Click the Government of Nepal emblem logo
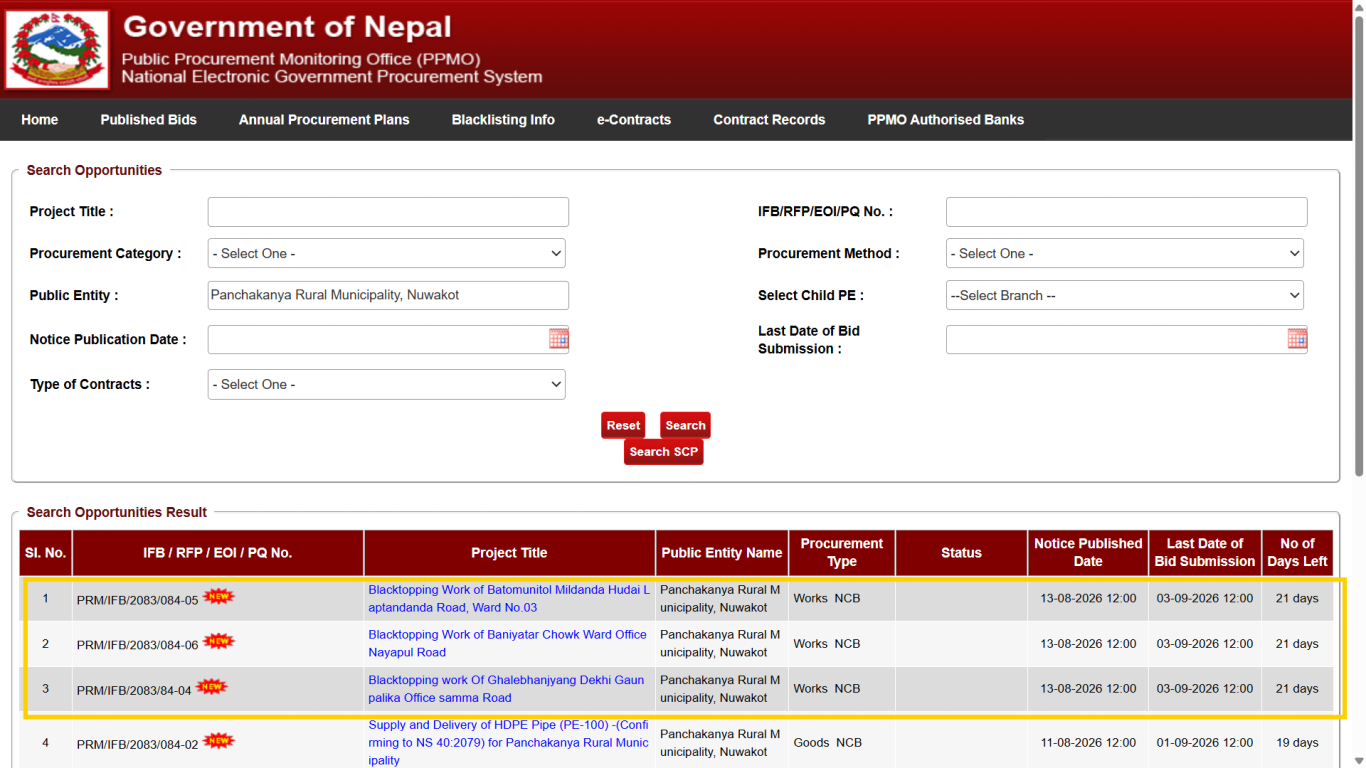Viewport: 1366px width, 768px height. point(57,50)
